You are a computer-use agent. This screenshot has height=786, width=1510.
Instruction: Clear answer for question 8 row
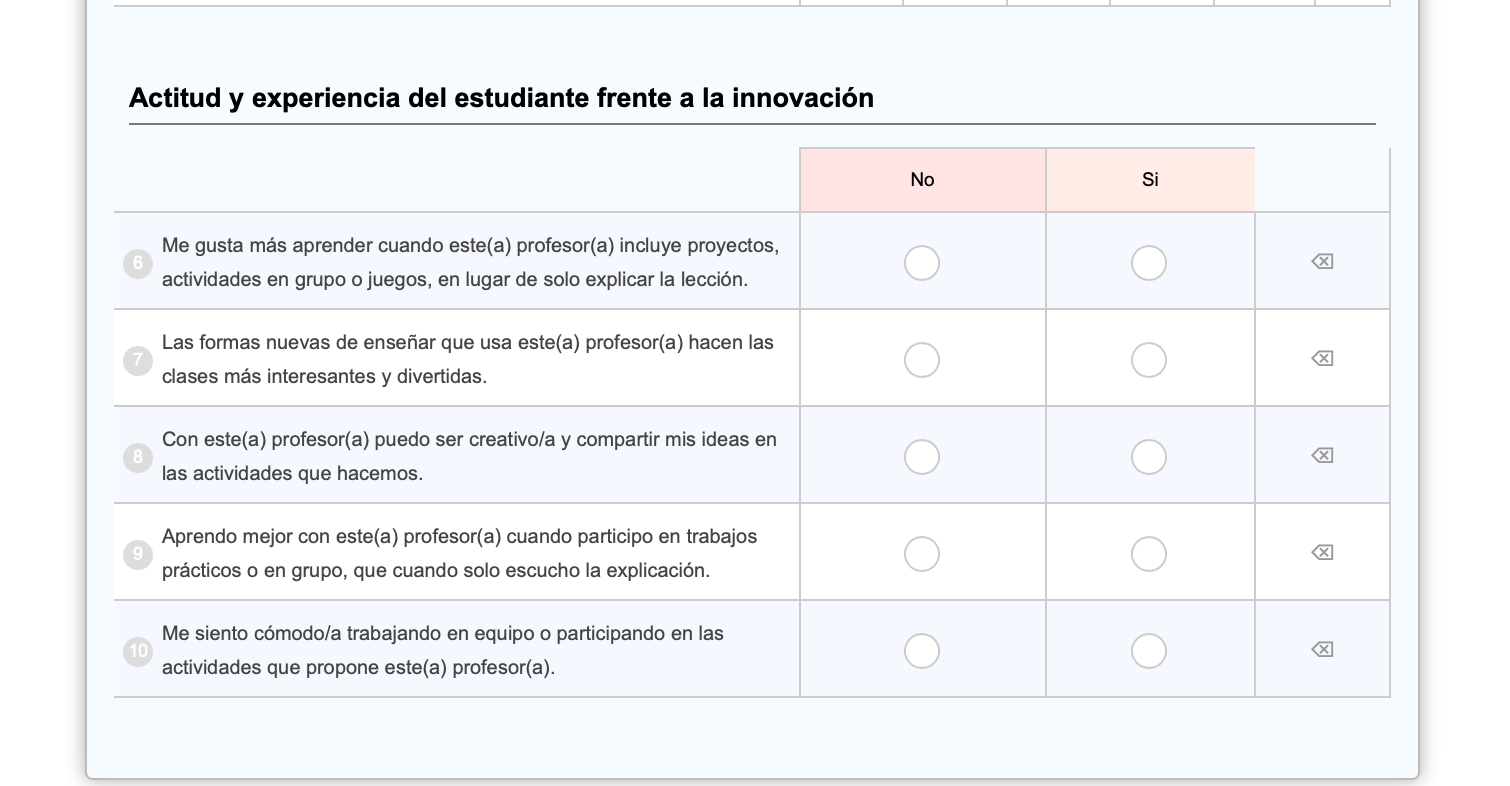pos(1322,456)
